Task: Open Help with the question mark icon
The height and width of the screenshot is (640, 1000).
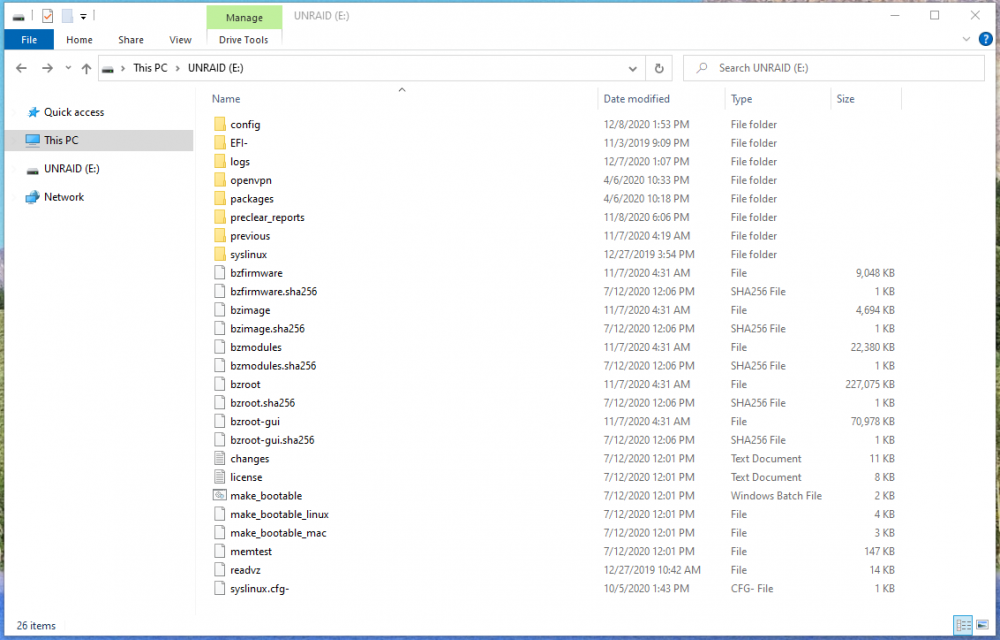Action: point(985,40)
